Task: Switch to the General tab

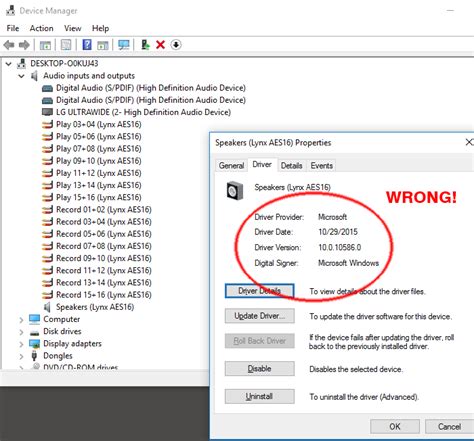Action: coord(231,165)
